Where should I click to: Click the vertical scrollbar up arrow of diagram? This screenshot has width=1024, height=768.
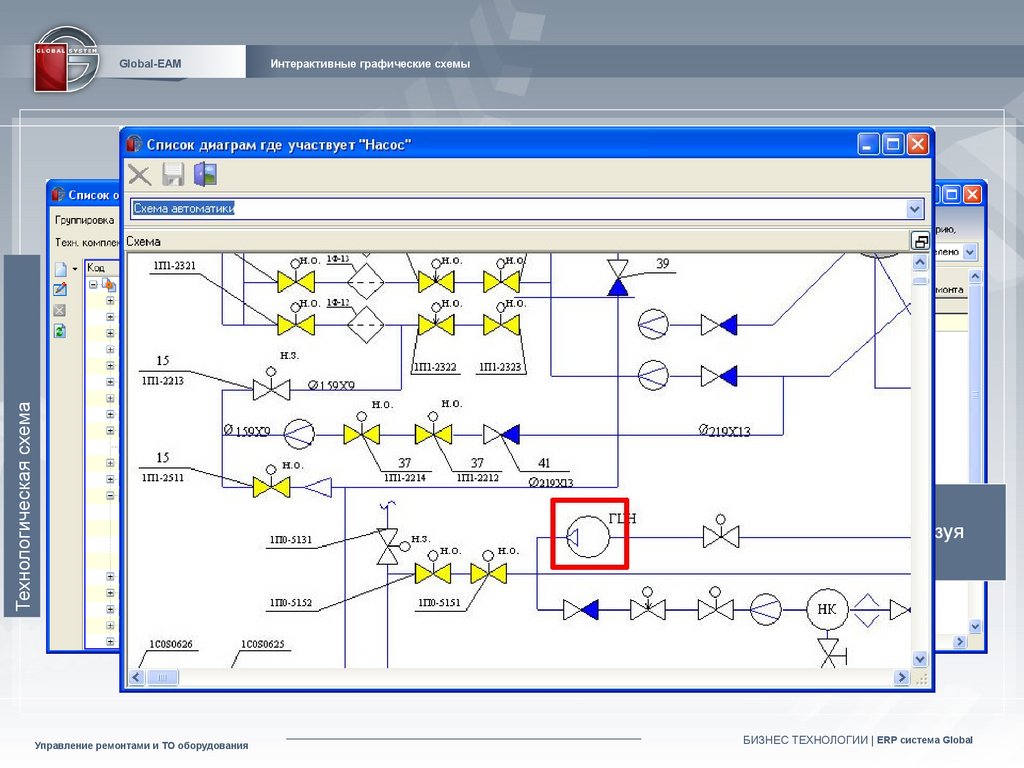tap(920, 262)
